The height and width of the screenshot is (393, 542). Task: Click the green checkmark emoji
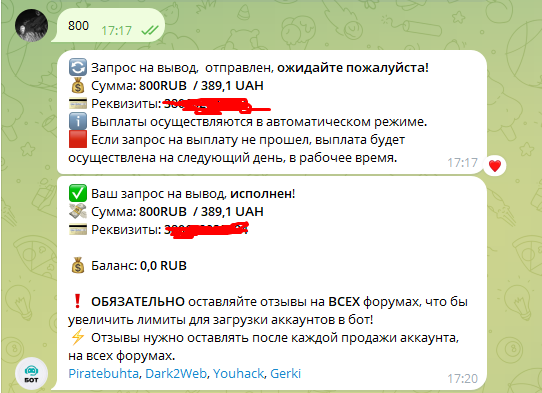tap(77, 193)
